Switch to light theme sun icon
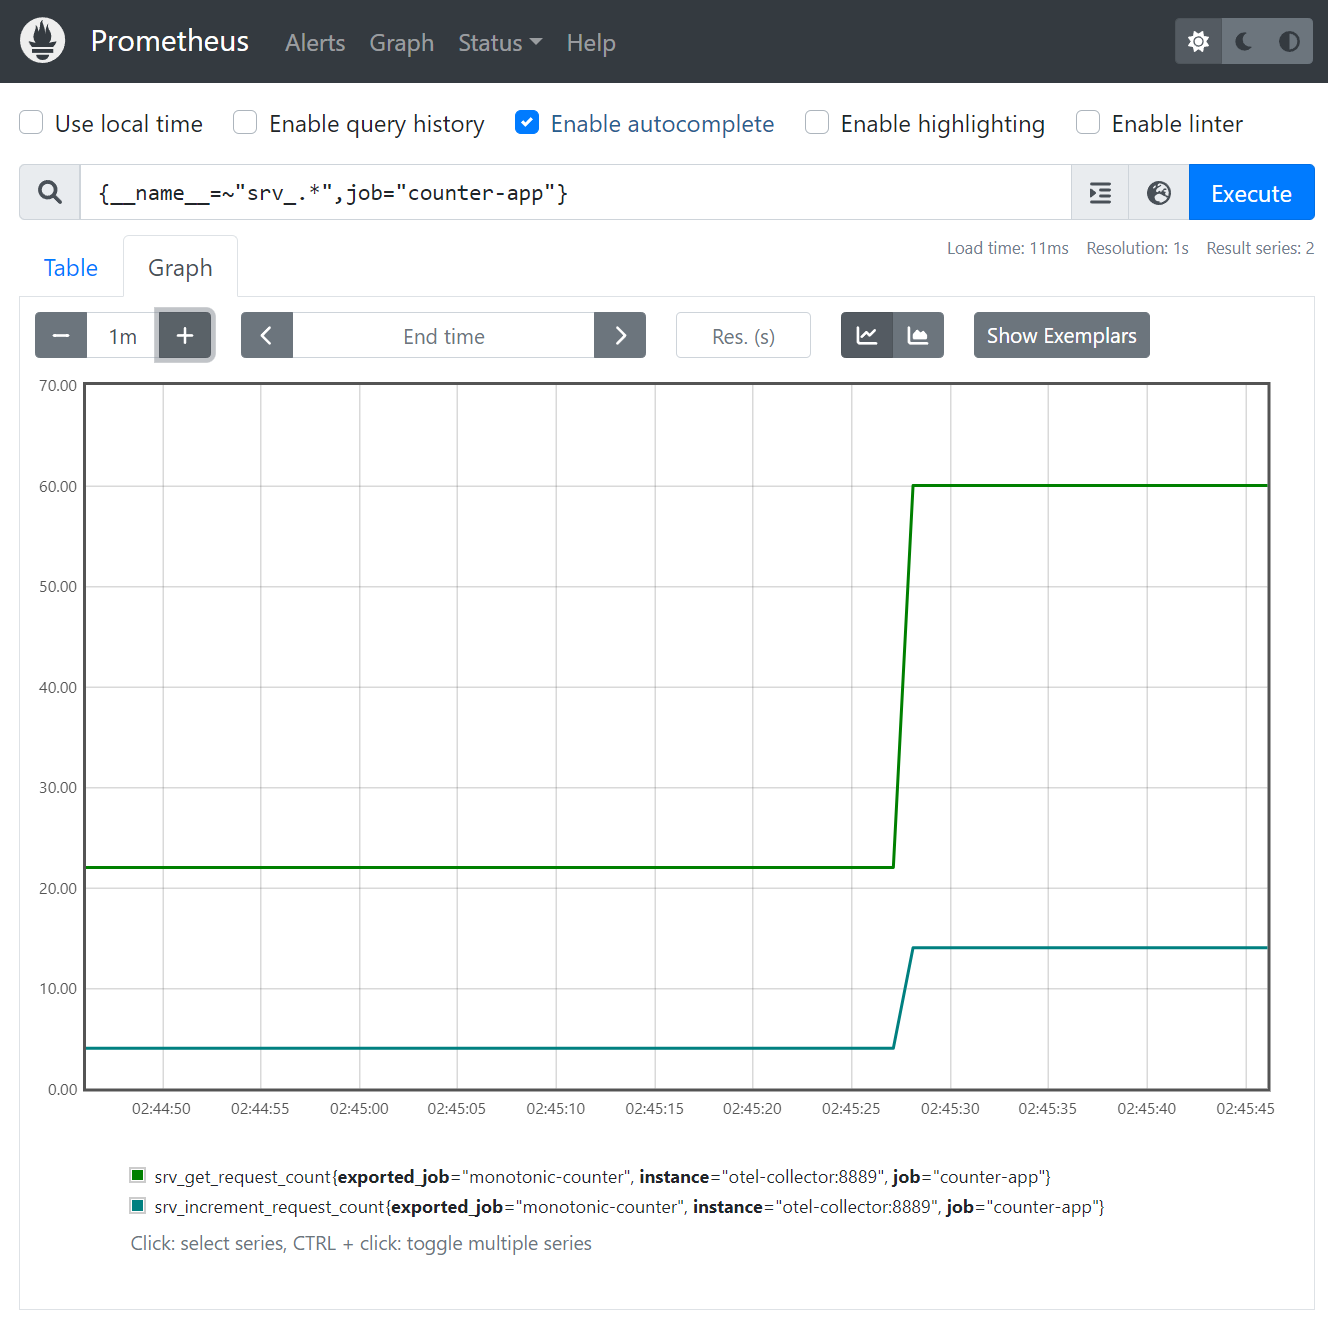1328x1317 pixels. point(1198,41)
